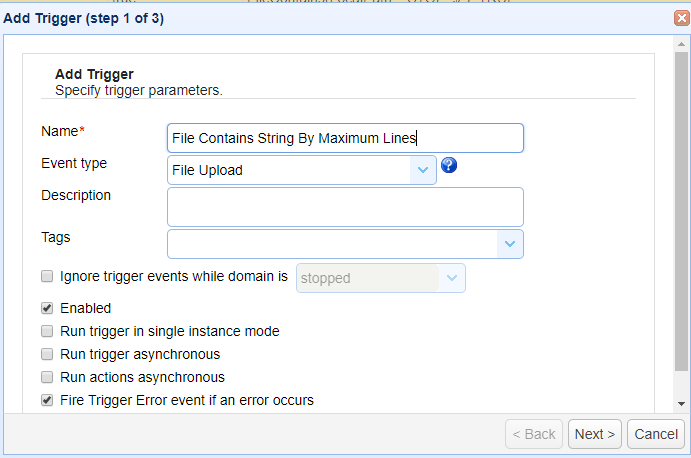The image size is (691, 458).
Task: Open the domain state dropdown showing stopped
Action: pos(452,278)
